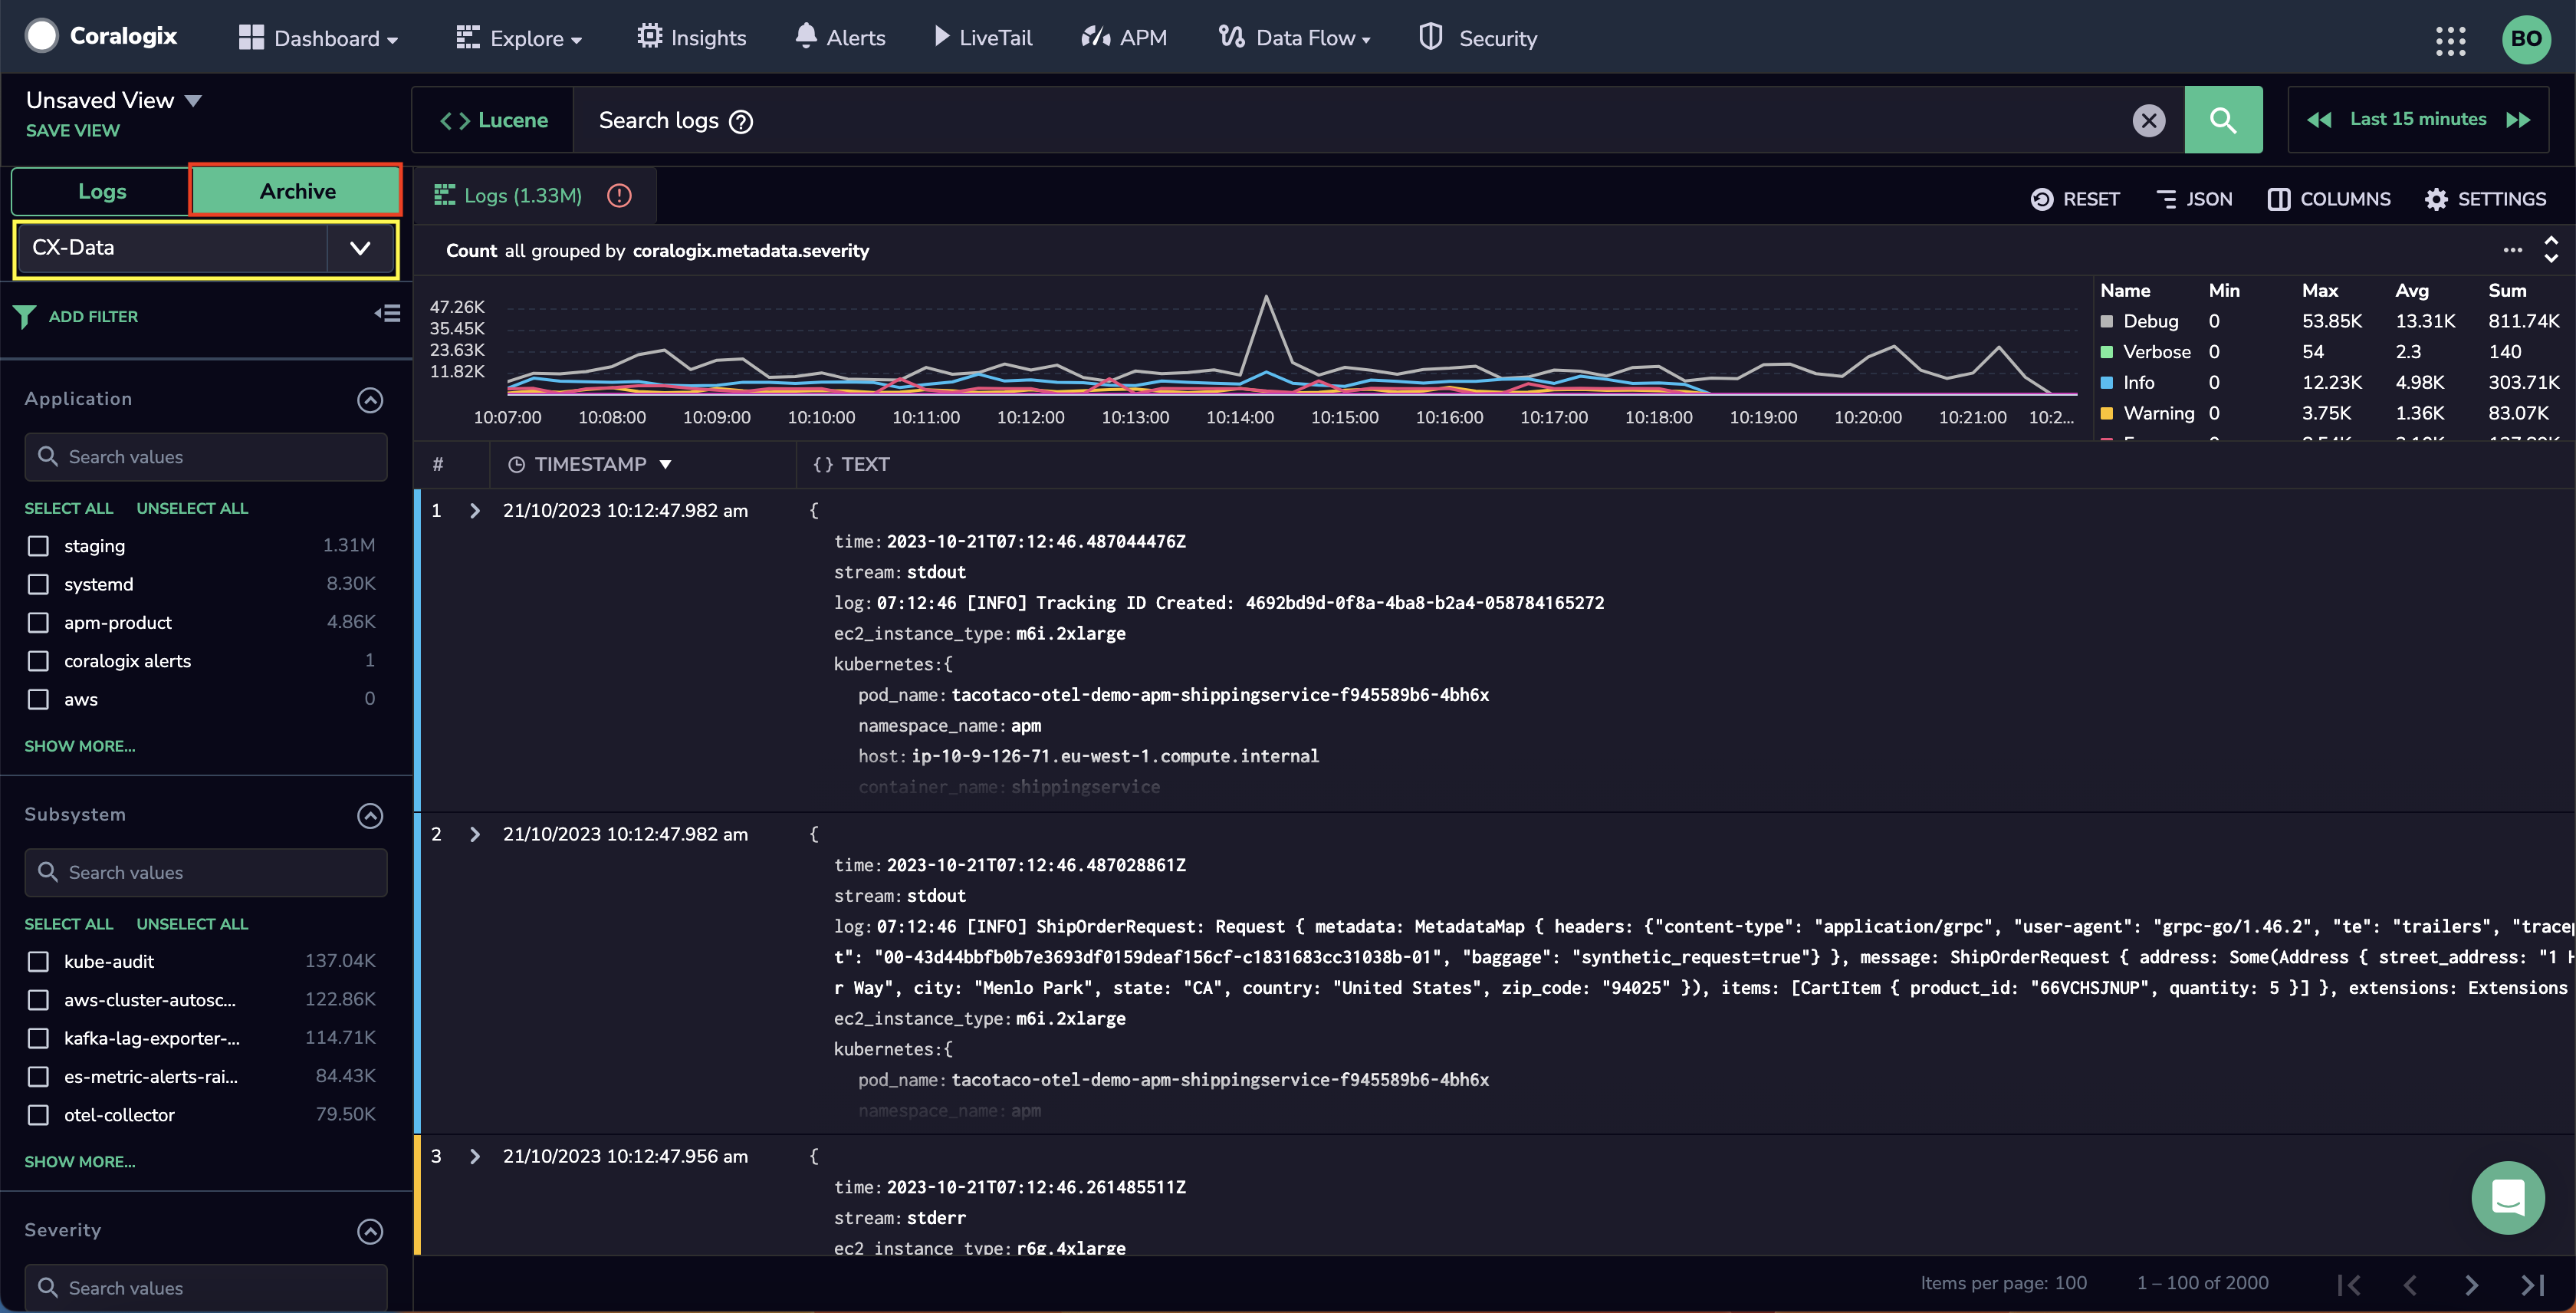
Task: Open the apps grid icon in header
Action: pyautogui.click(x=2450, y=40)
